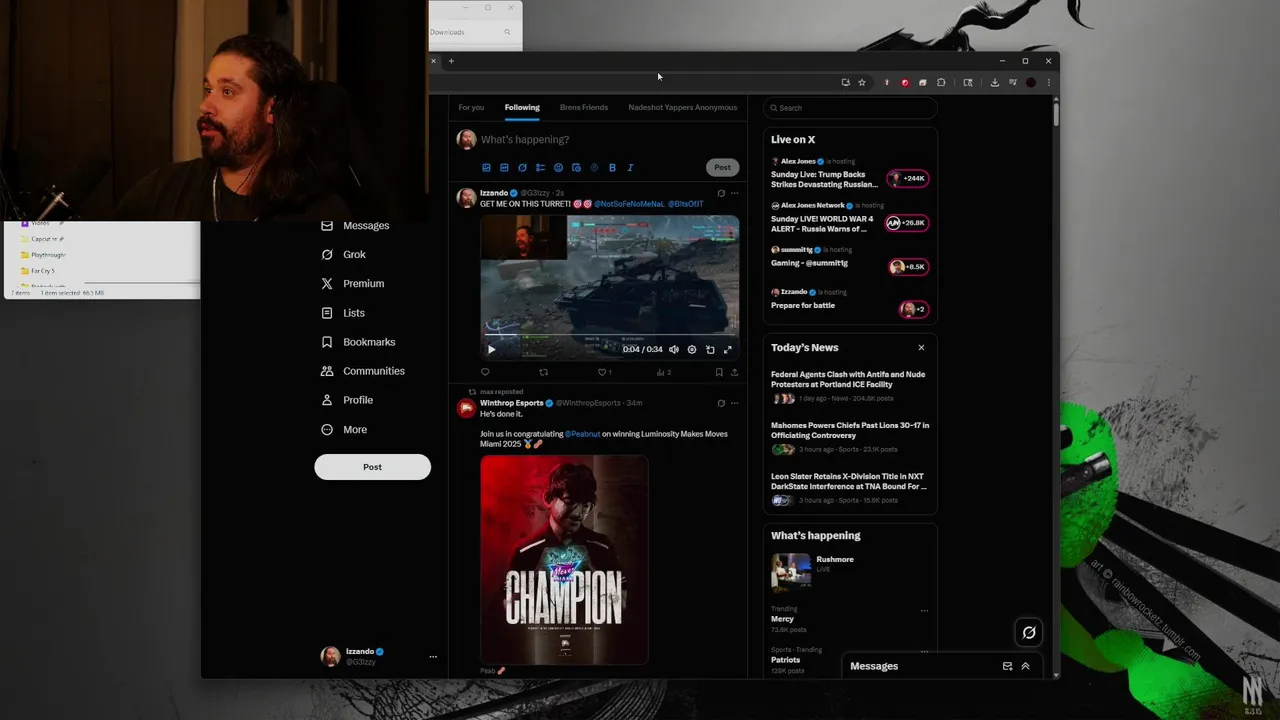
Task: Open floating Grok button
Action: point(1029,632)
